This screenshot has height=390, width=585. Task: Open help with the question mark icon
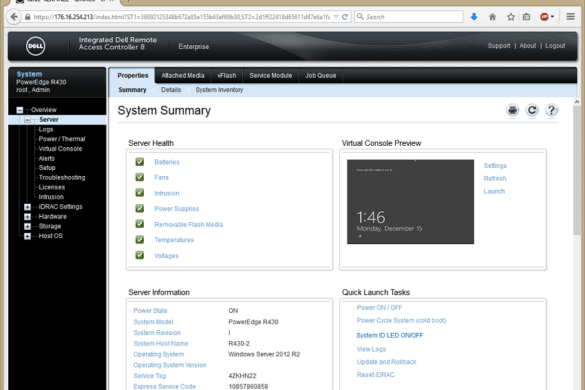551,110
